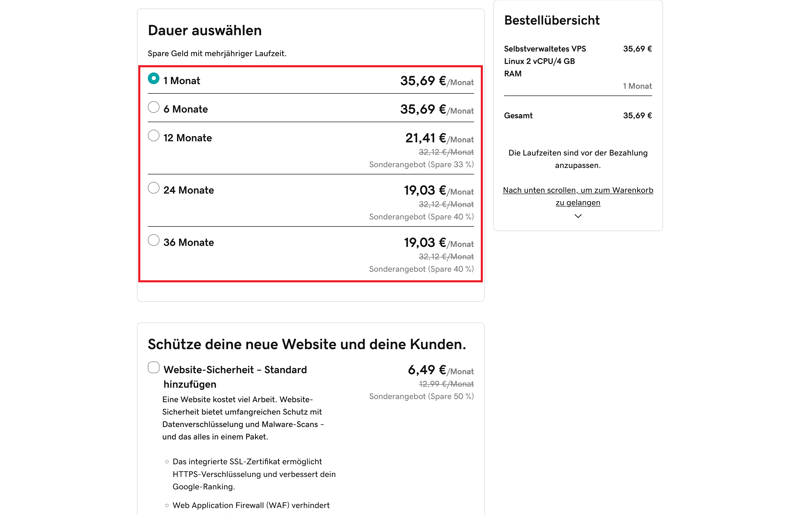
Task: Enable the Website-Sicherheit Standard checkbox
Action: click(153, 368)
